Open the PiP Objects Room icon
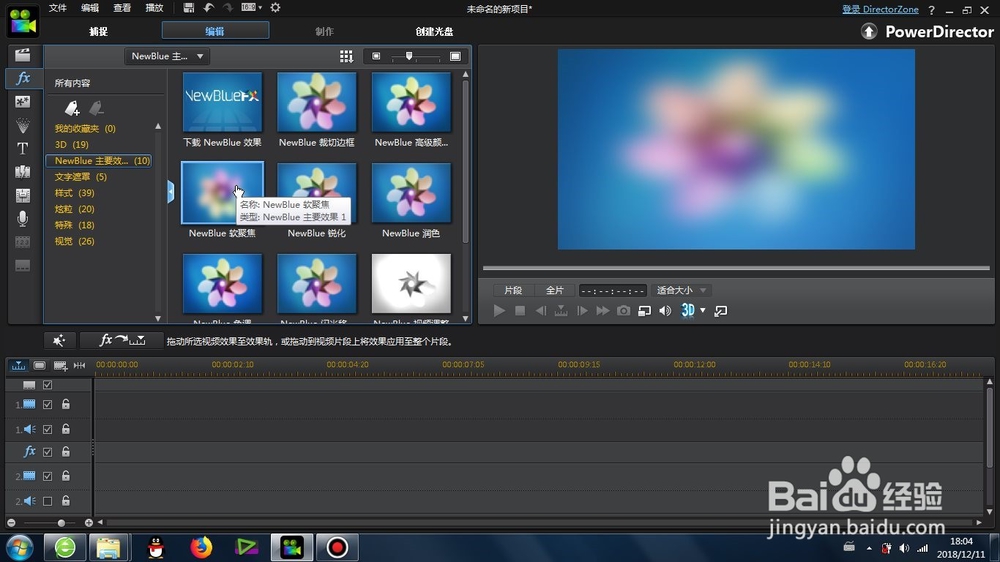 [x=22, y=101]
